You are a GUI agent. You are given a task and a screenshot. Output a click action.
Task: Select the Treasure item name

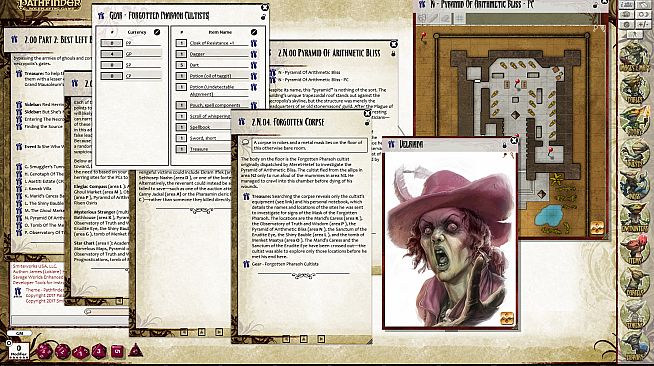pos(199,149)
